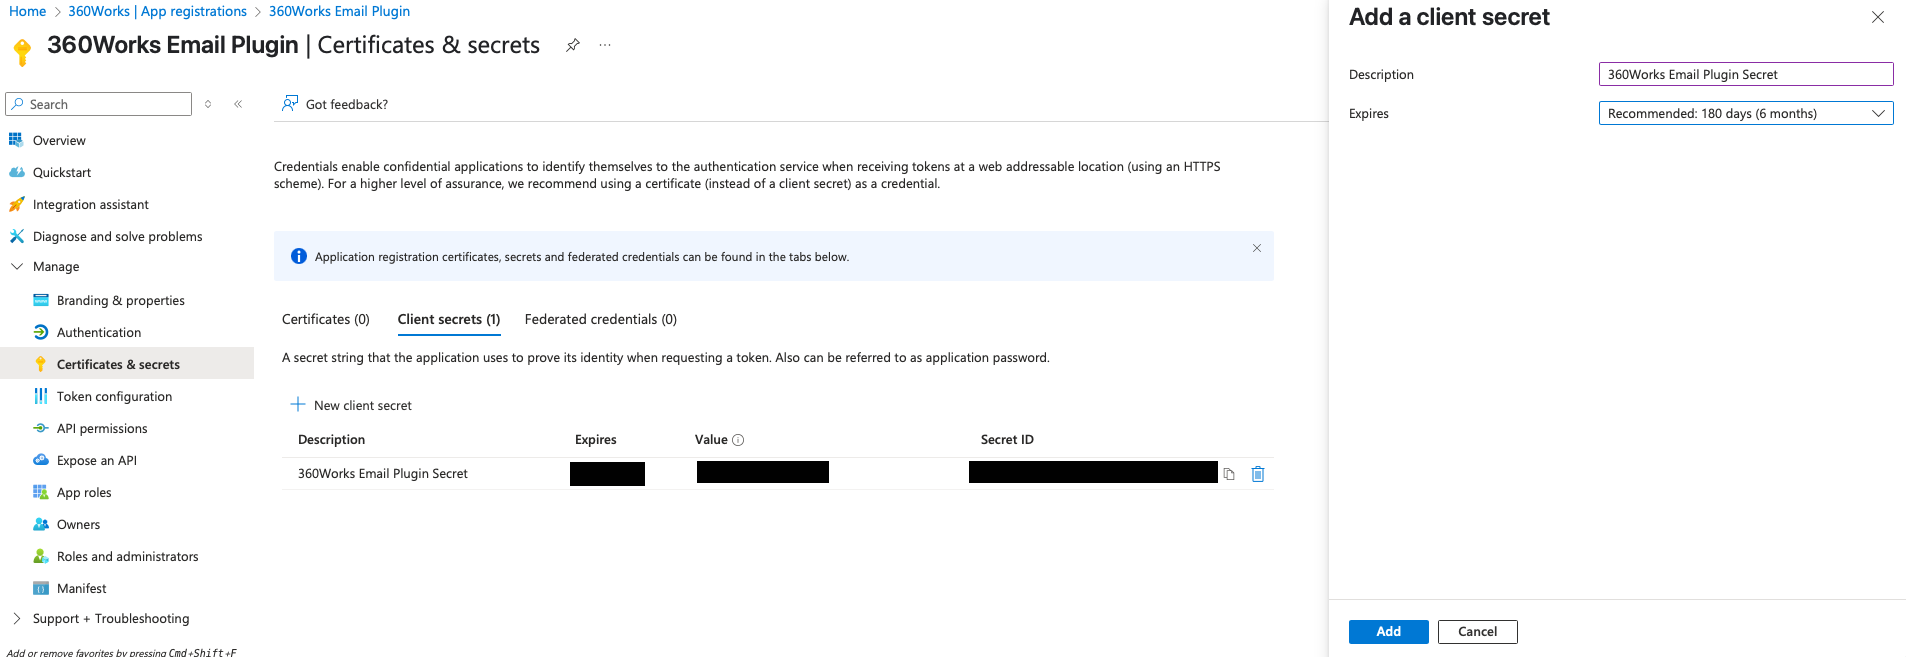Screen dimensions: 1906x657
Task: Open the Authentication menu item
Action: pyautogui.click(x=99, y=333)
